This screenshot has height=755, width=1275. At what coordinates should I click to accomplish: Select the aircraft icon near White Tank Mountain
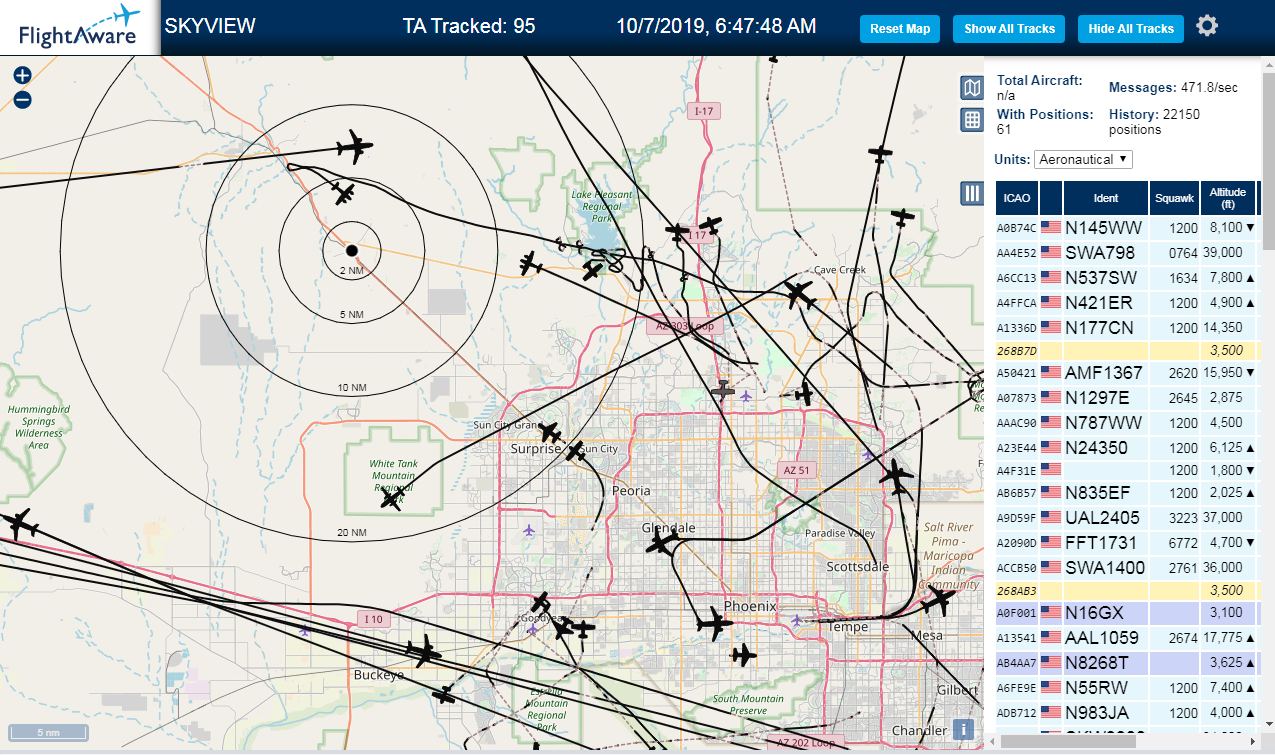pos(392,499)
